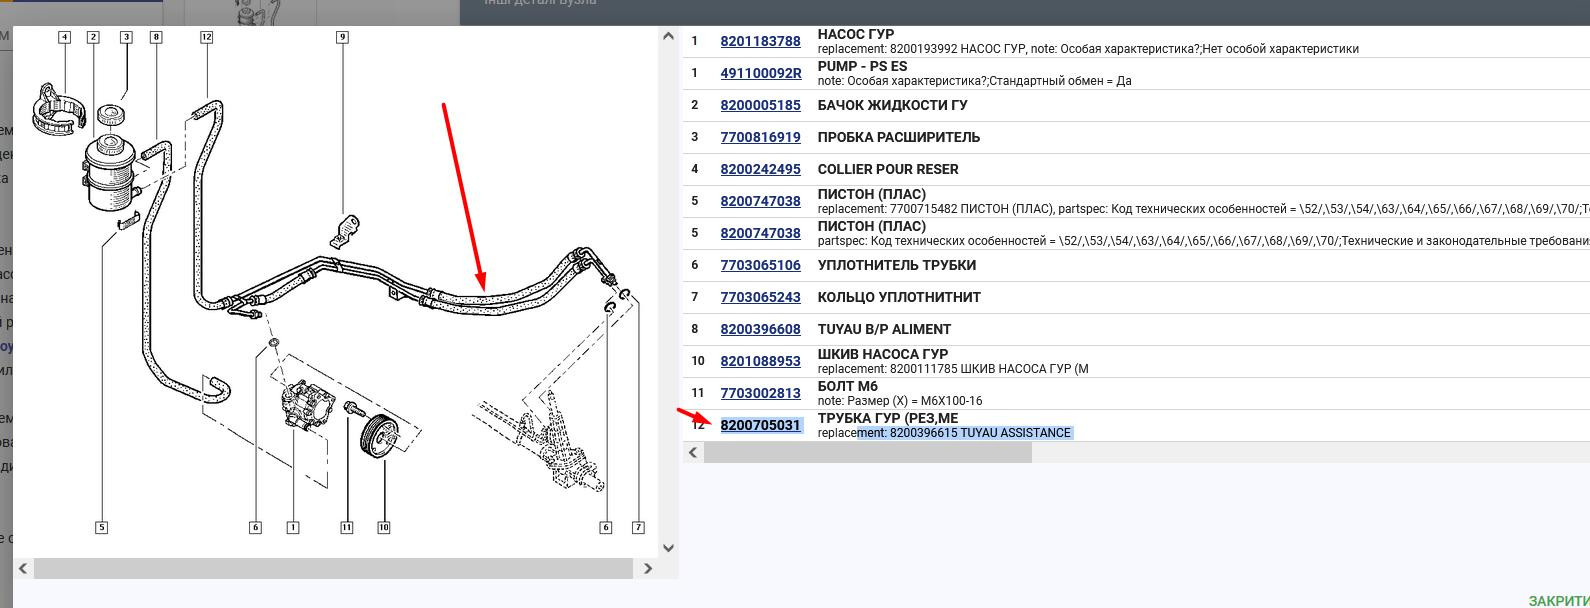This screenshot has width=1590, height=608.
Task: Click the diagram horizontal scrollbar track
Action: [x=333, y=568]
